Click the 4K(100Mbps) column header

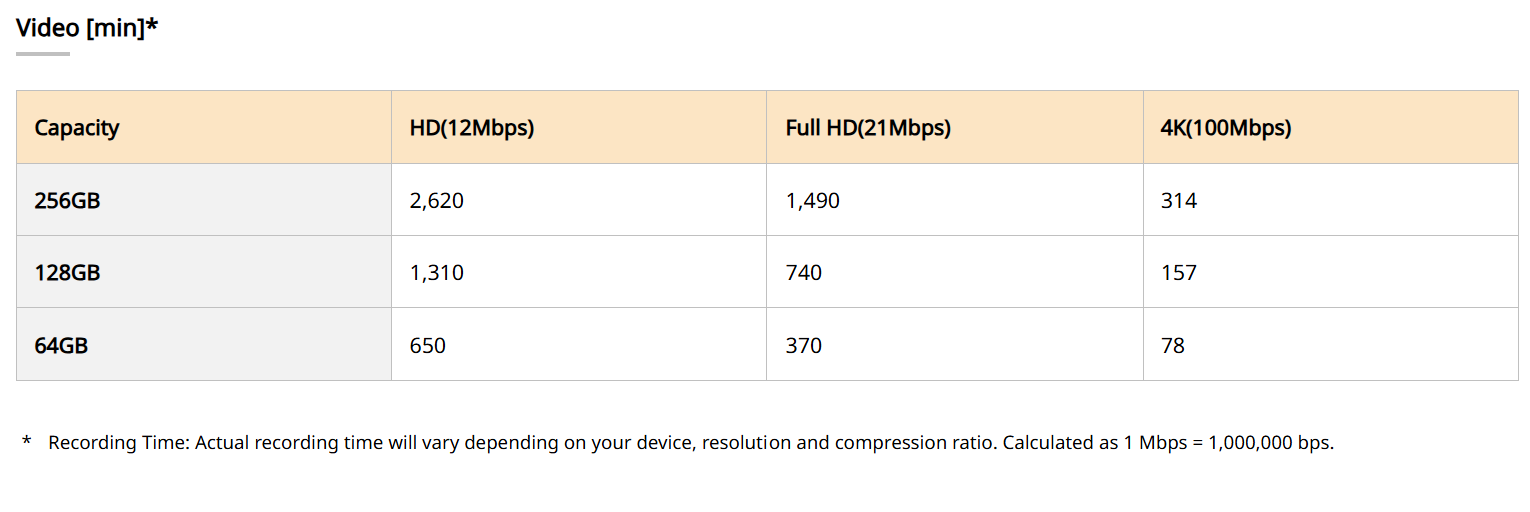[1226, 128]
